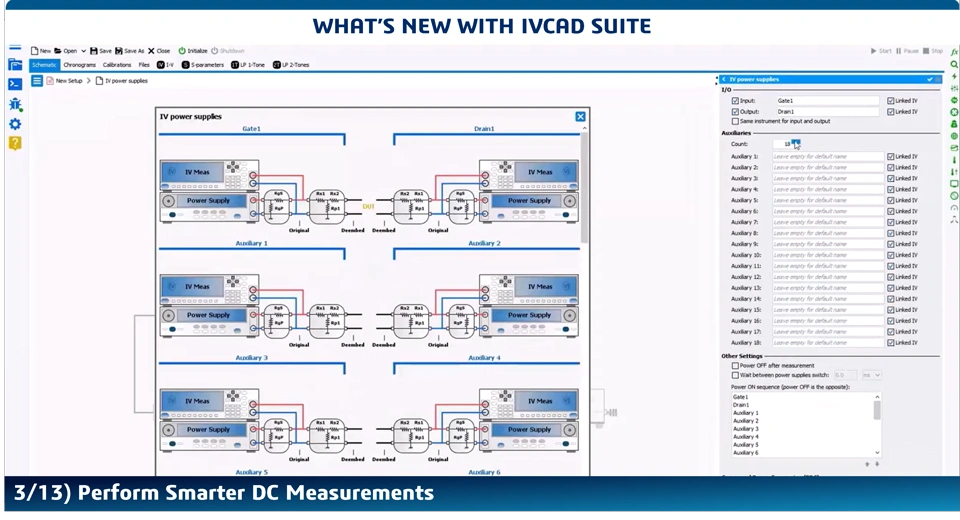The image size is (960, 520).
Task: Select IV power supplies breadcrumb item
Action: coord(122,81)
